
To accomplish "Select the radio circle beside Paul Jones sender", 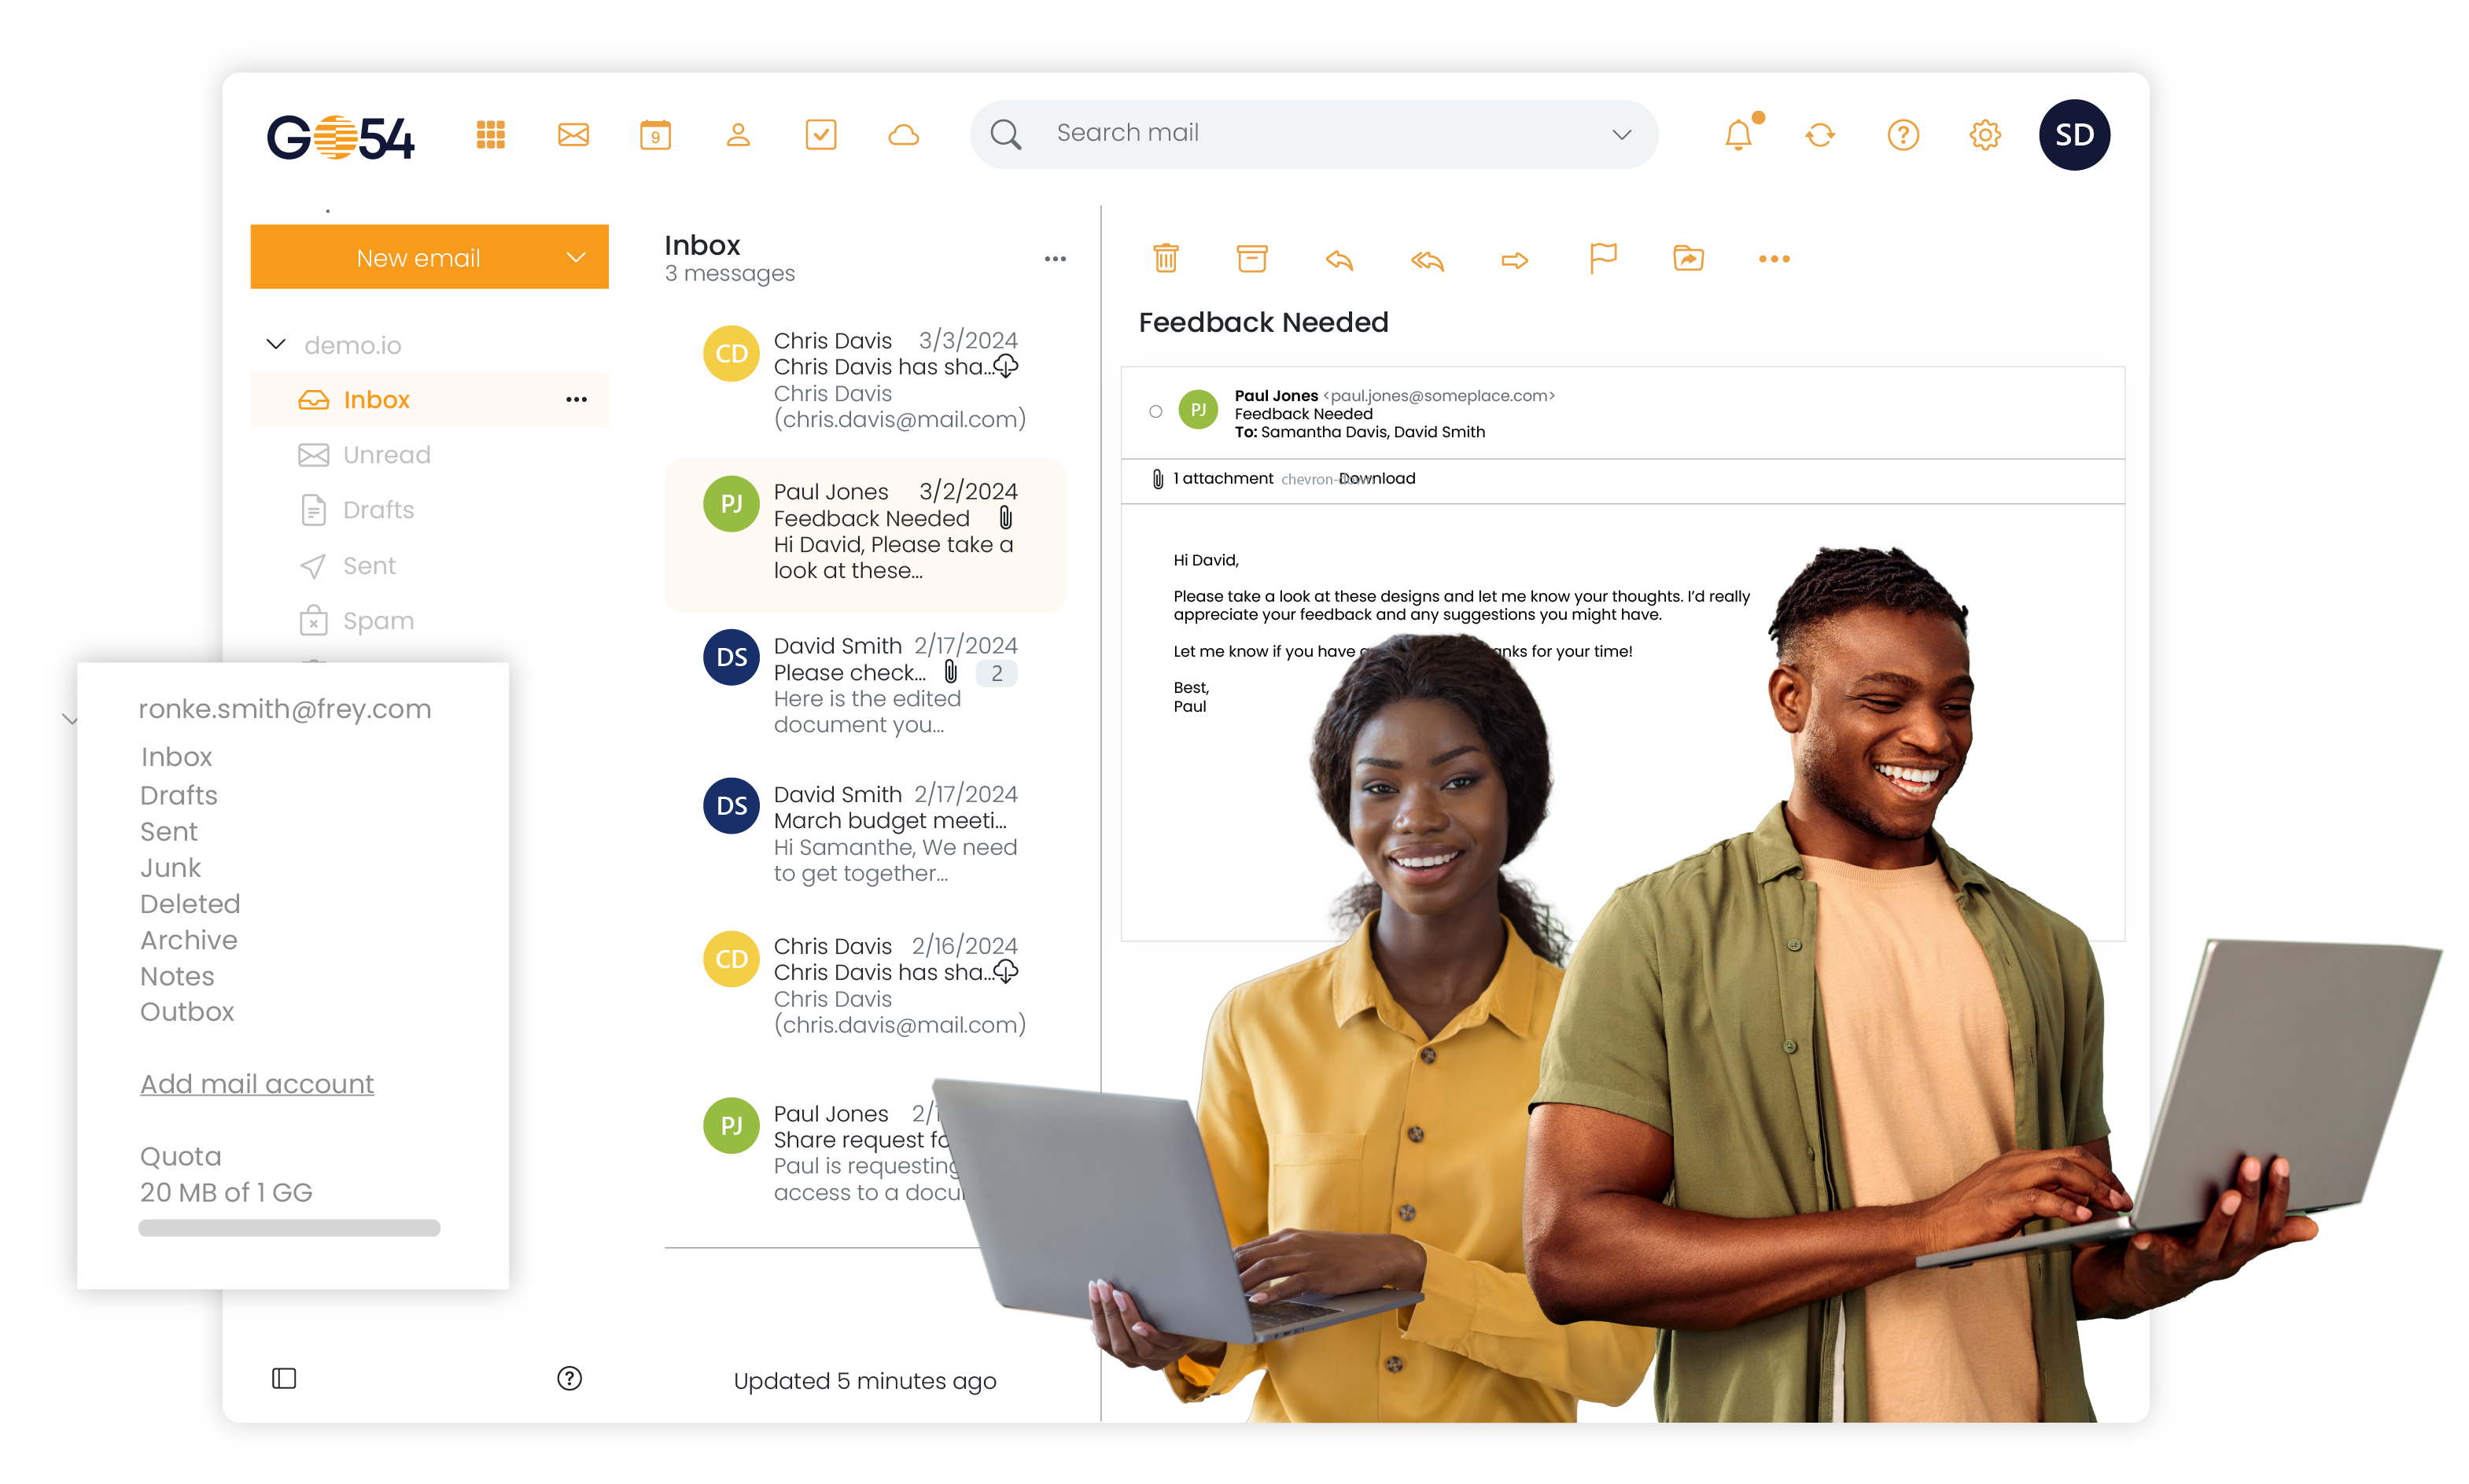I will tap(1155, 411).
